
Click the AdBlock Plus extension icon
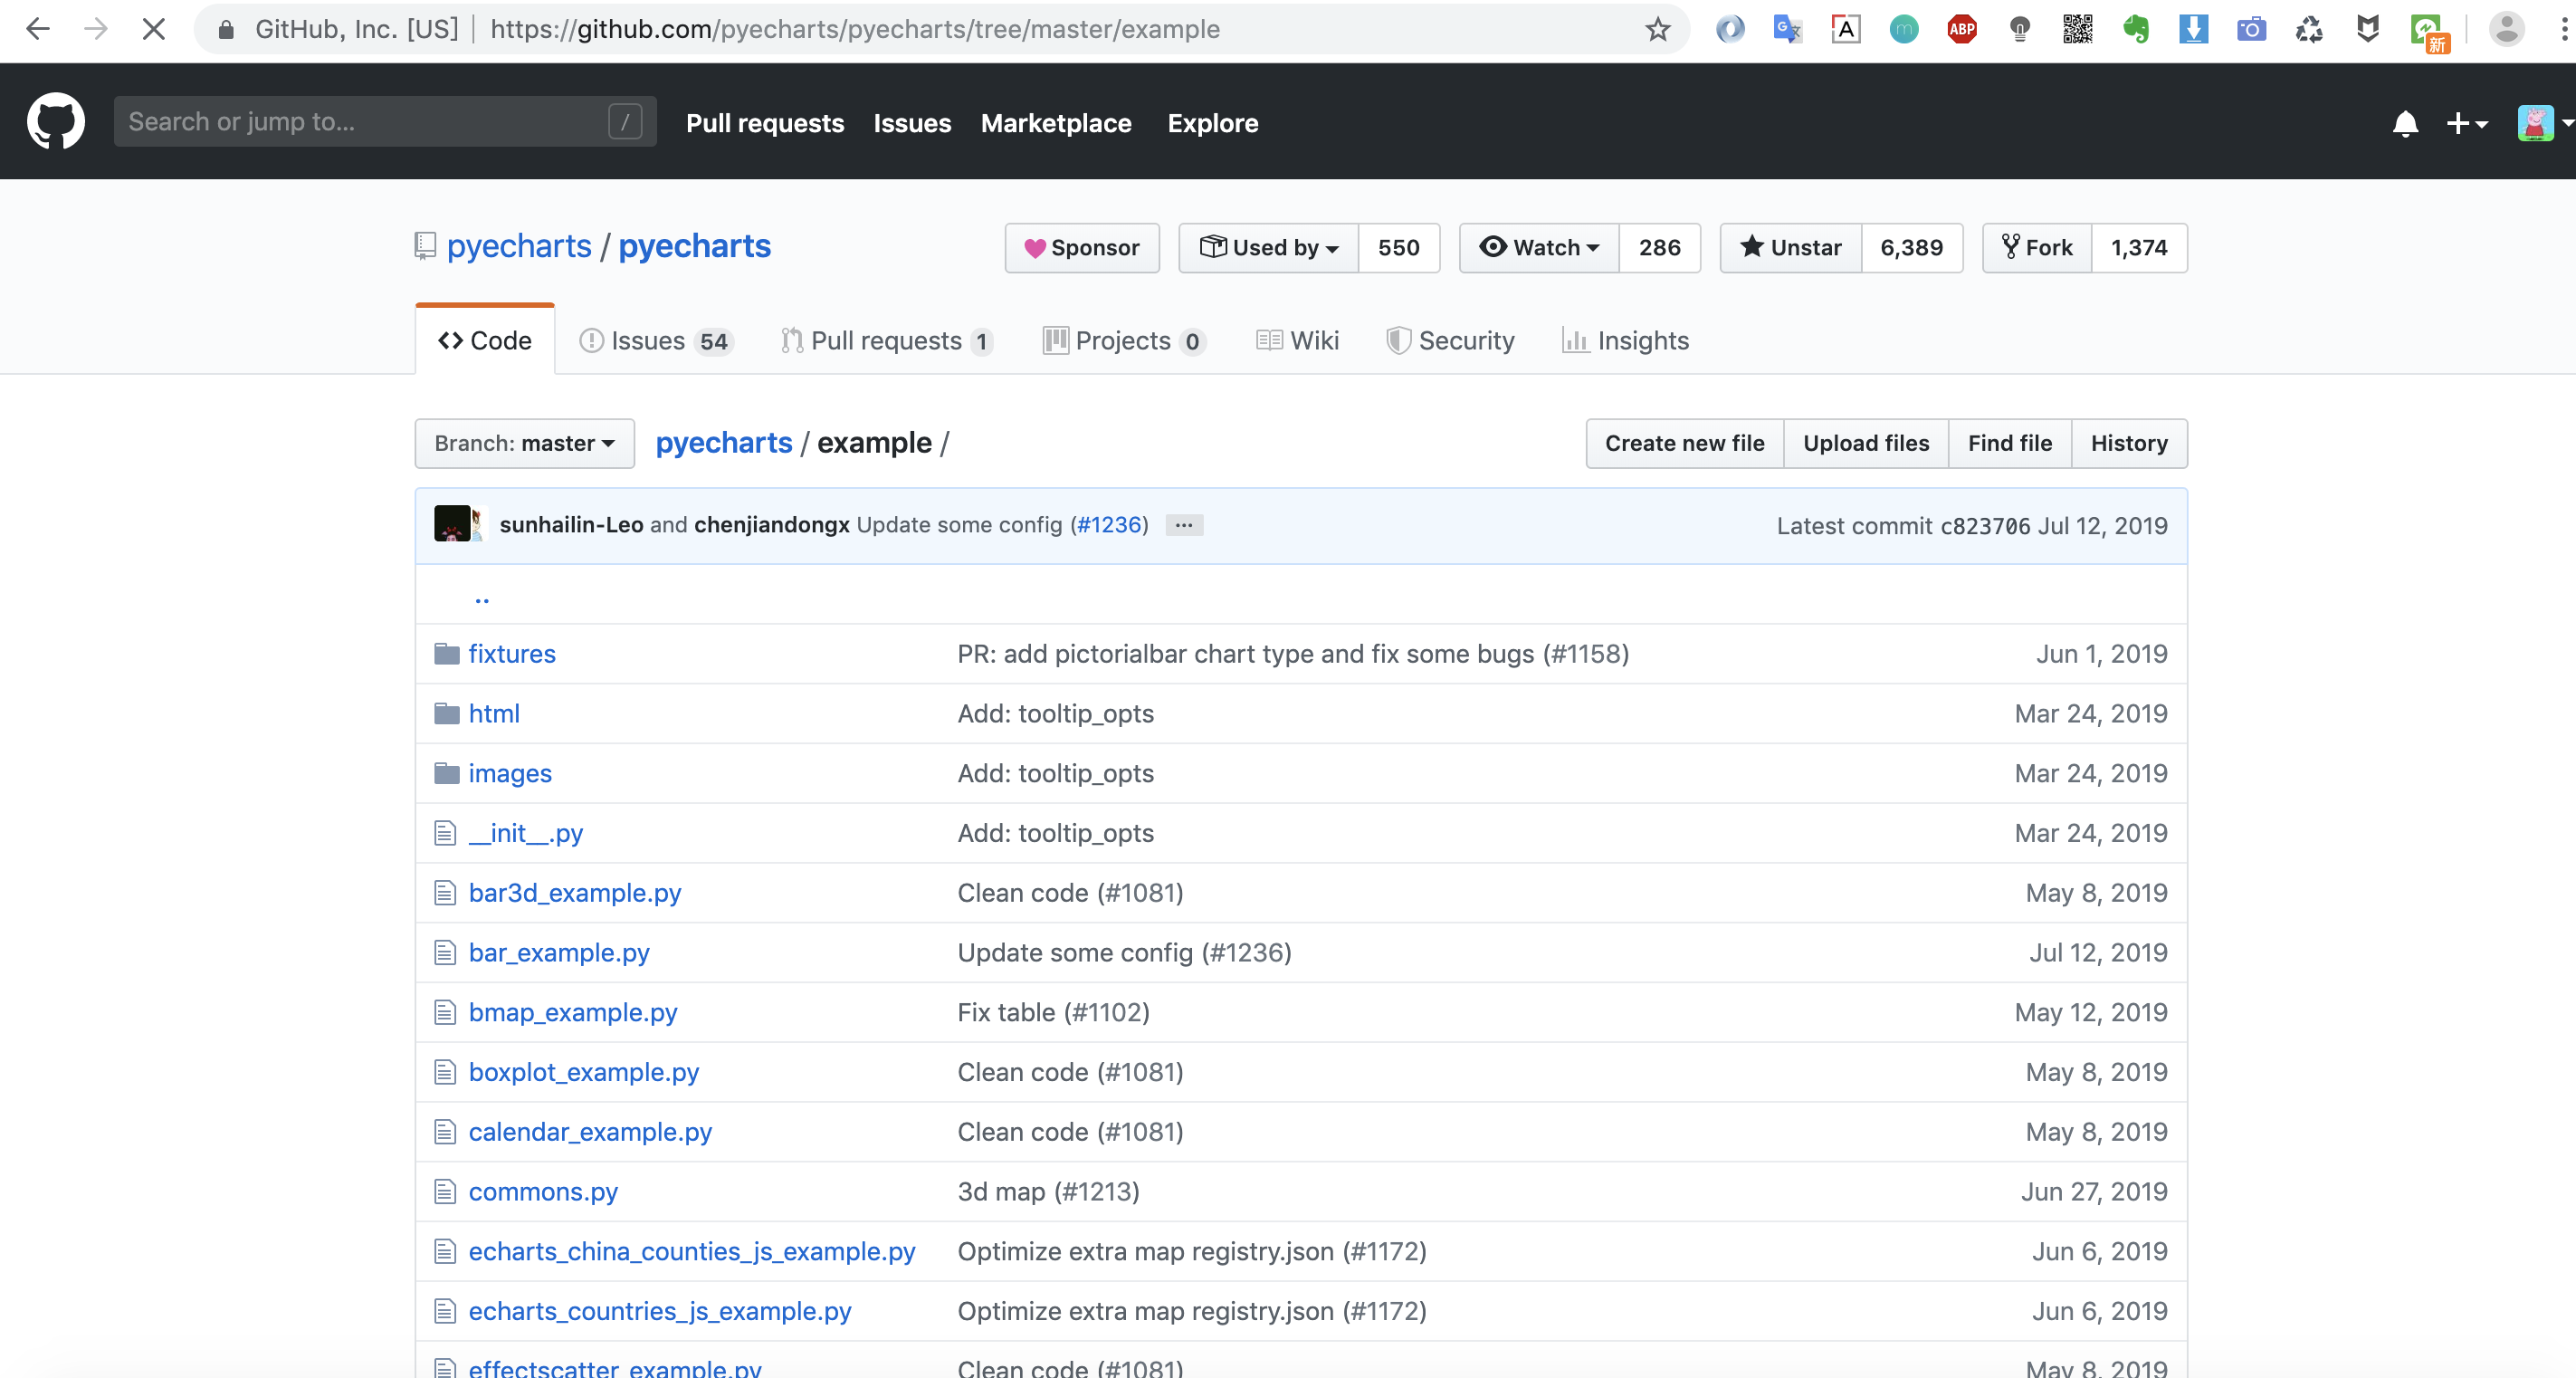[x=1962, y=29]
